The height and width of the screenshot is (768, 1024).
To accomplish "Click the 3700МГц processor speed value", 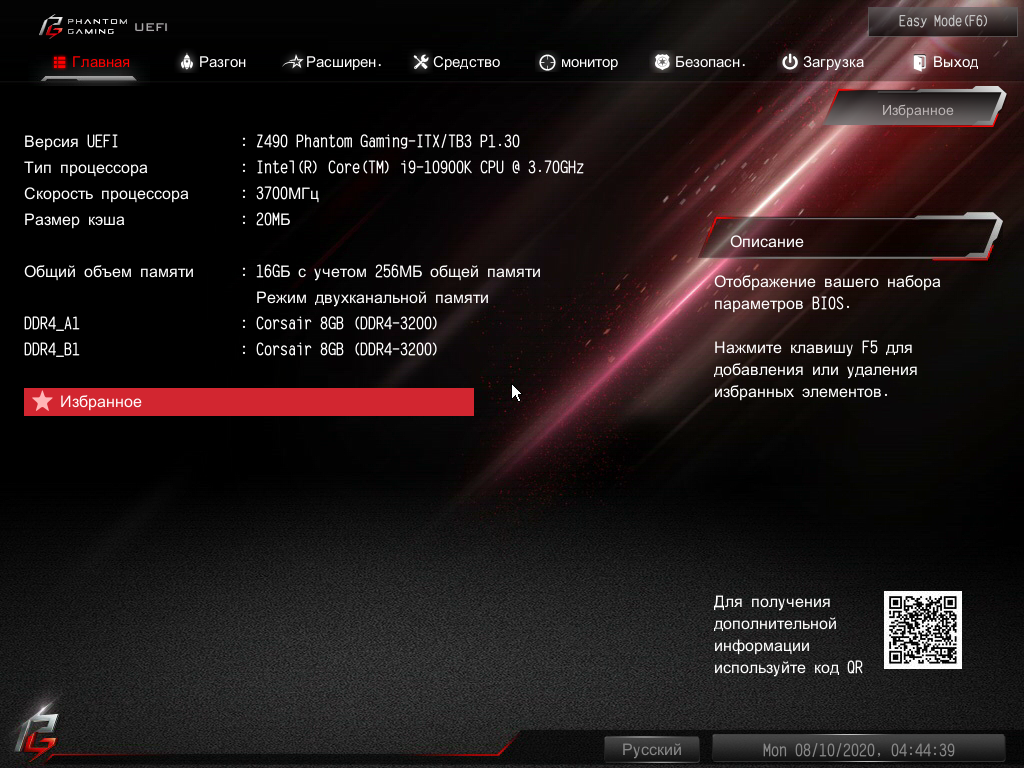I will coord(287,194).
